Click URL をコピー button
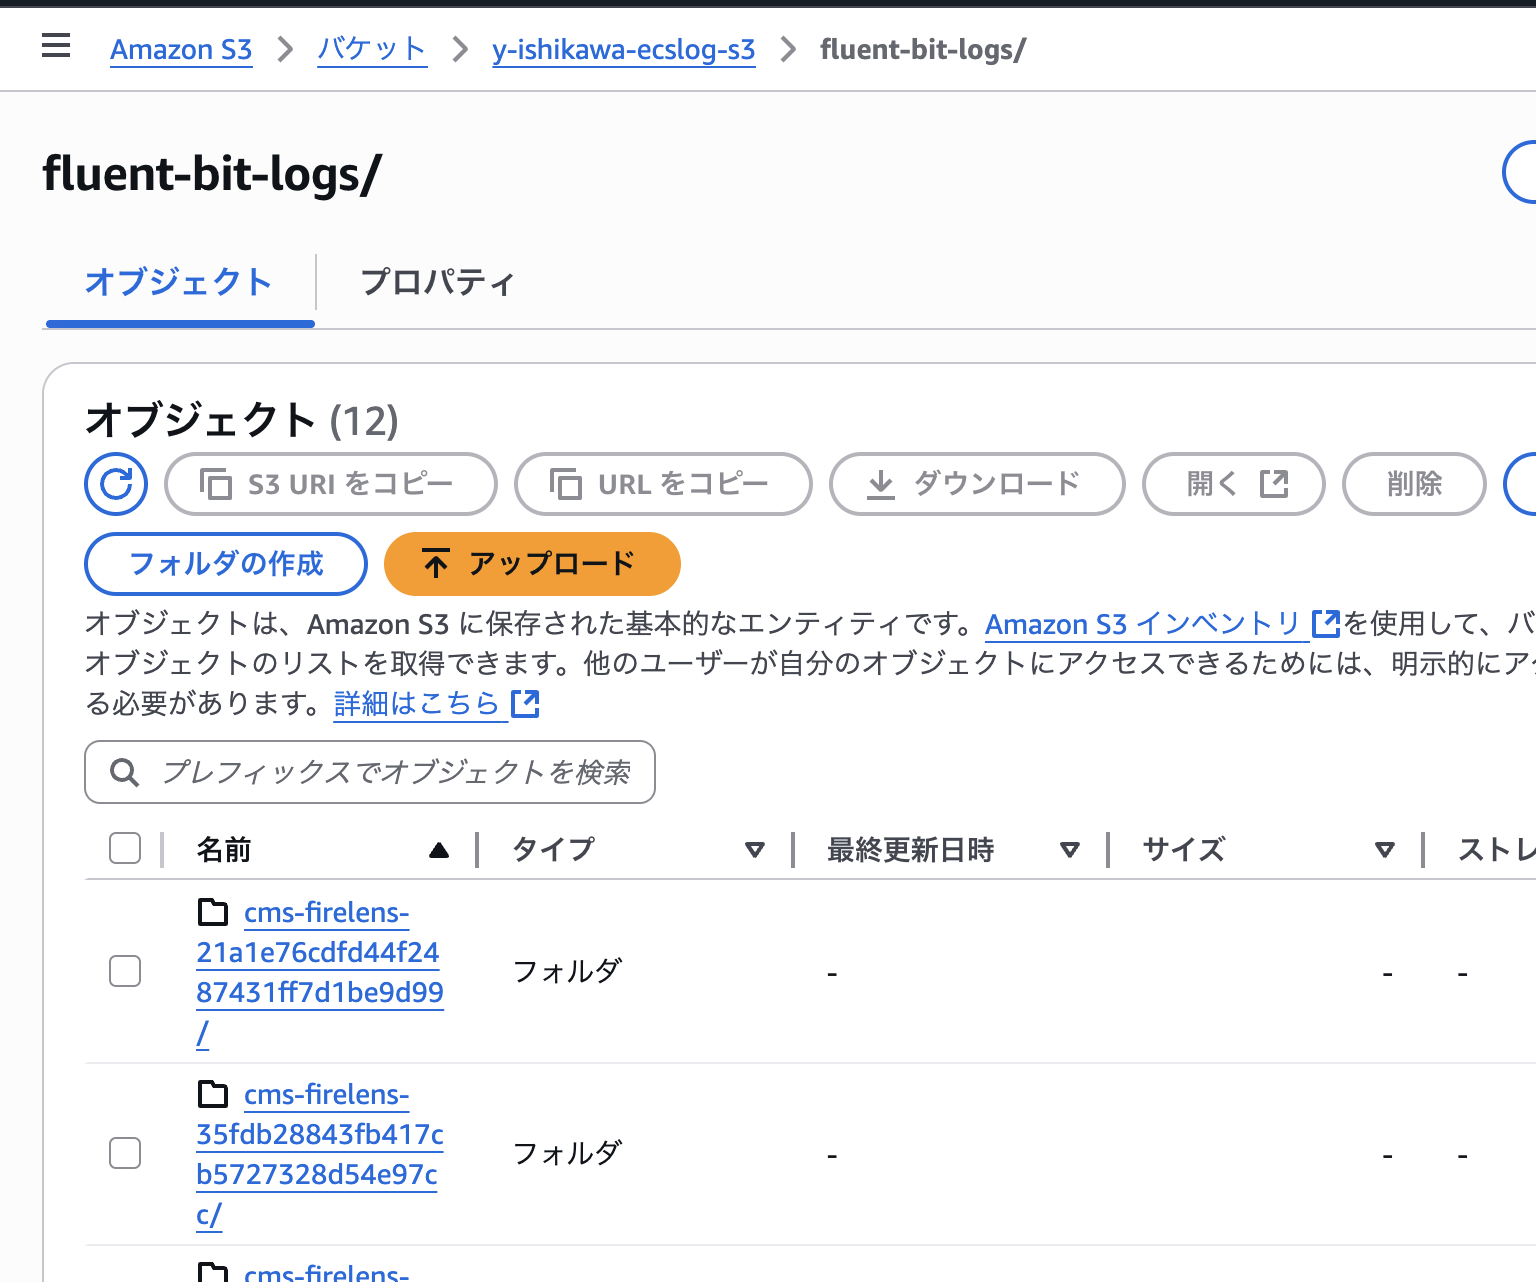 pos(663,484)
